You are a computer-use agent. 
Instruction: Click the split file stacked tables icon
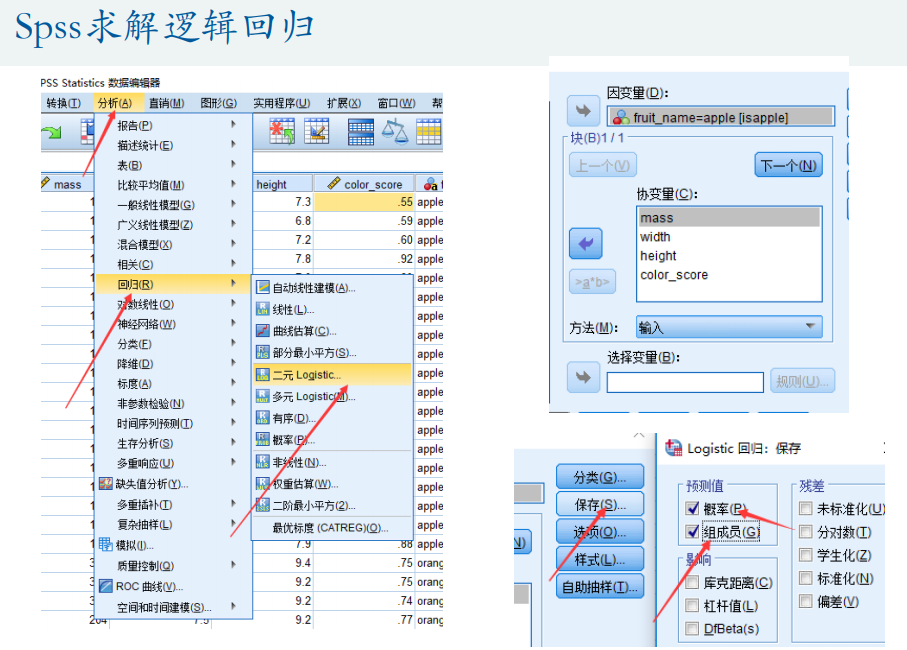click(361, 131)
